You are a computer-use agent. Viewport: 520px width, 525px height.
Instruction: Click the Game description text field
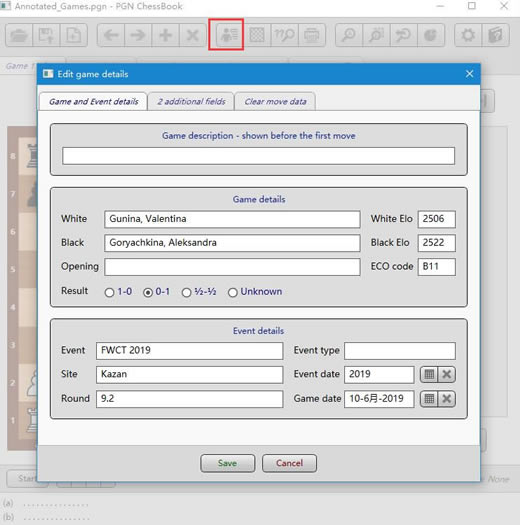[x=258, y=156]
